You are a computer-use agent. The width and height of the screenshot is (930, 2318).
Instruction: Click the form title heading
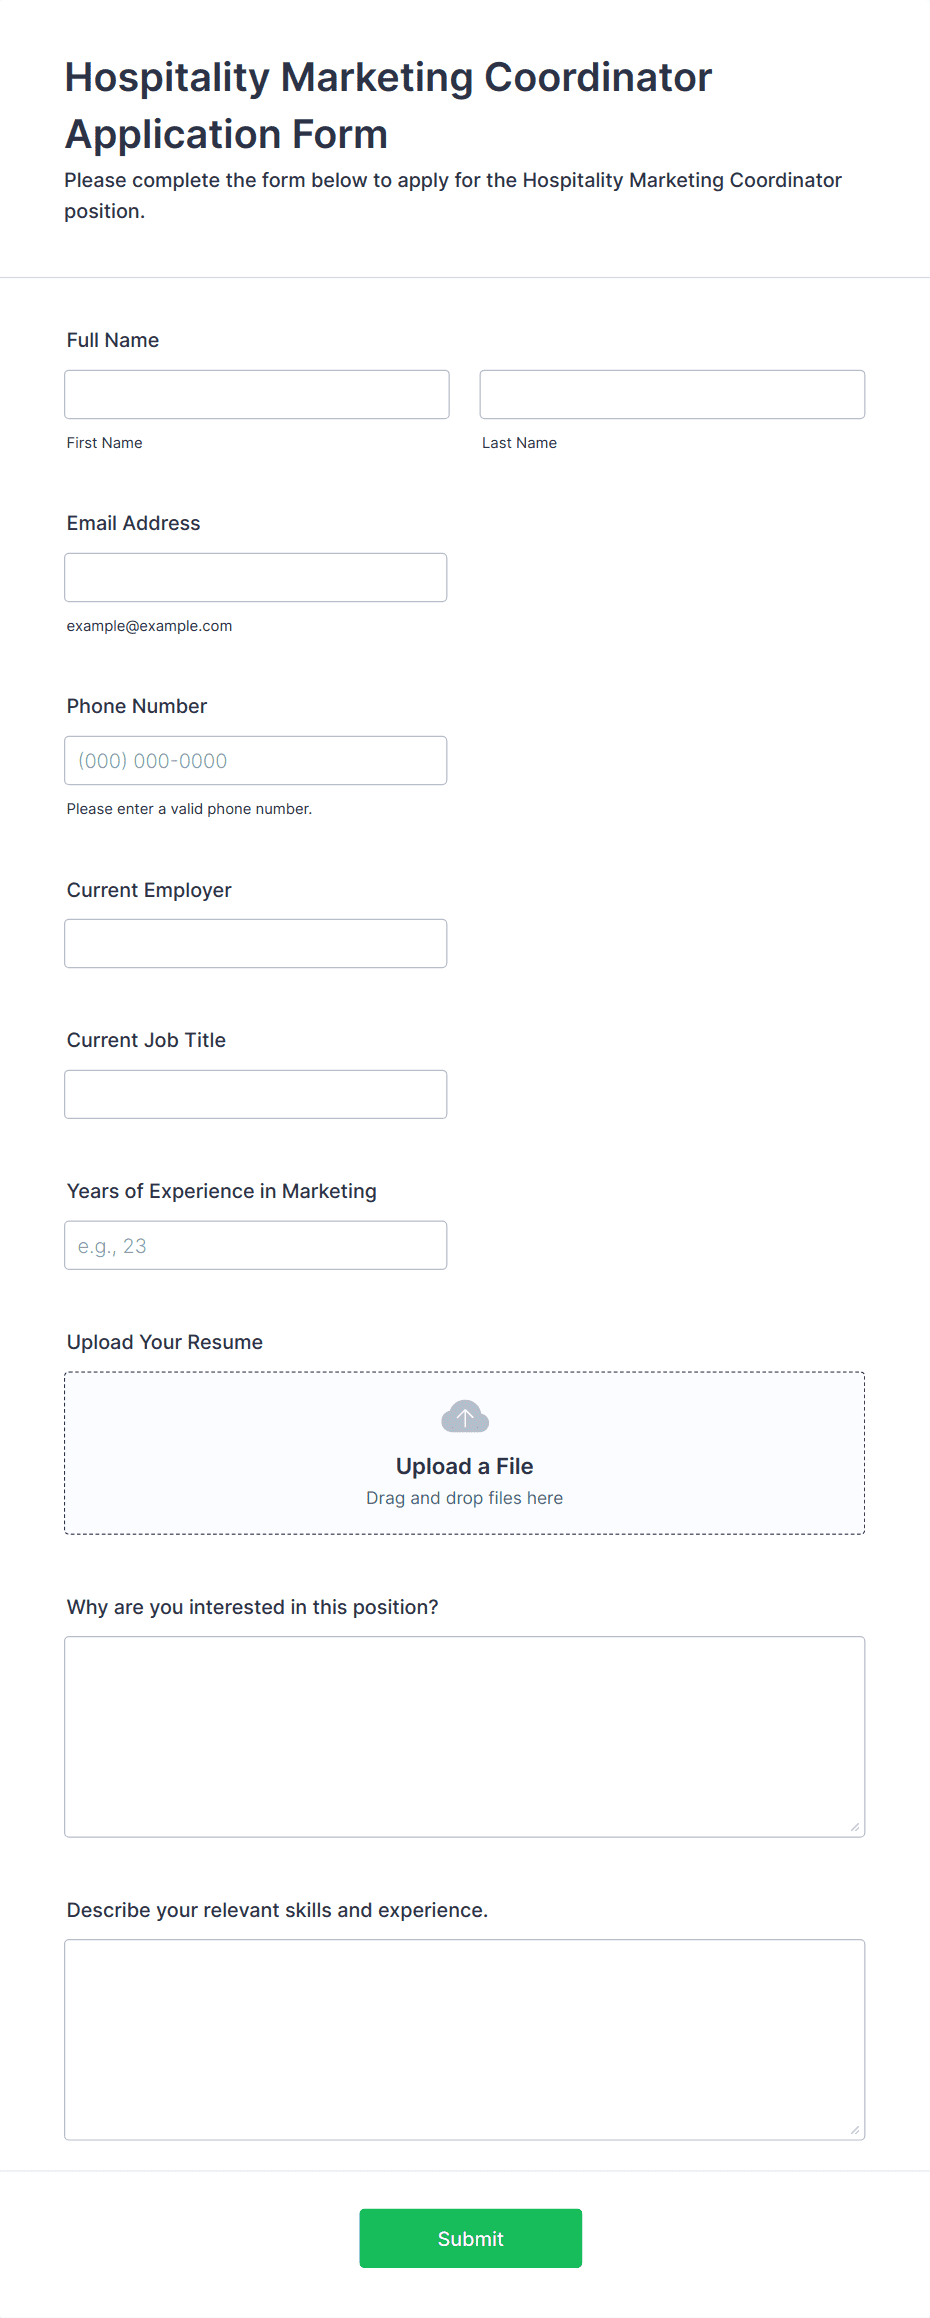[388, 105]
